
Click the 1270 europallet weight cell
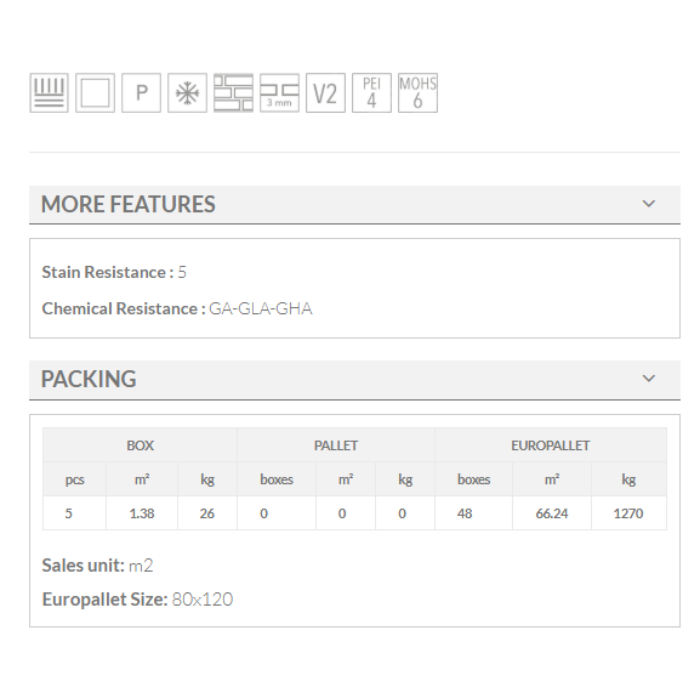628,514
